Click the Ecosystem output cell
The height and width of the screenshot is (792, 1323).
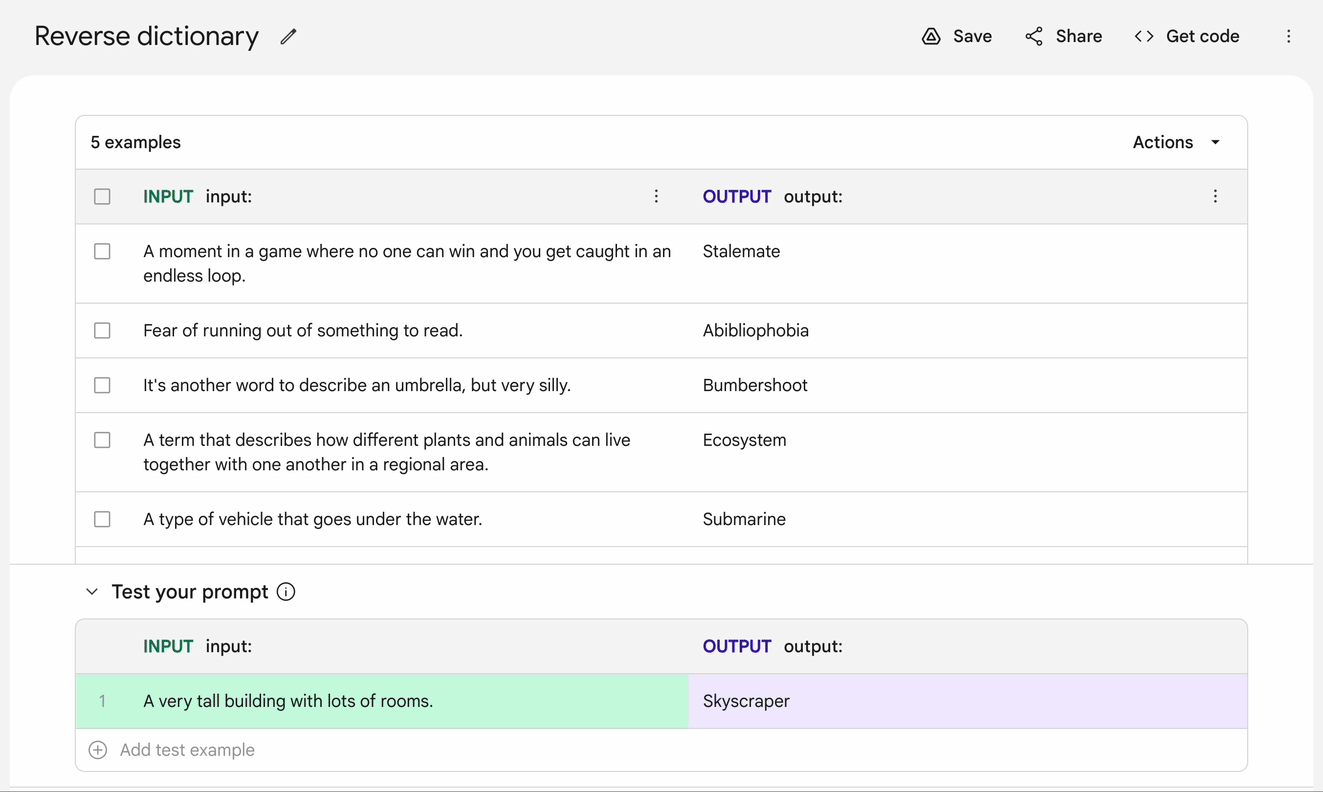click(745, 440)
